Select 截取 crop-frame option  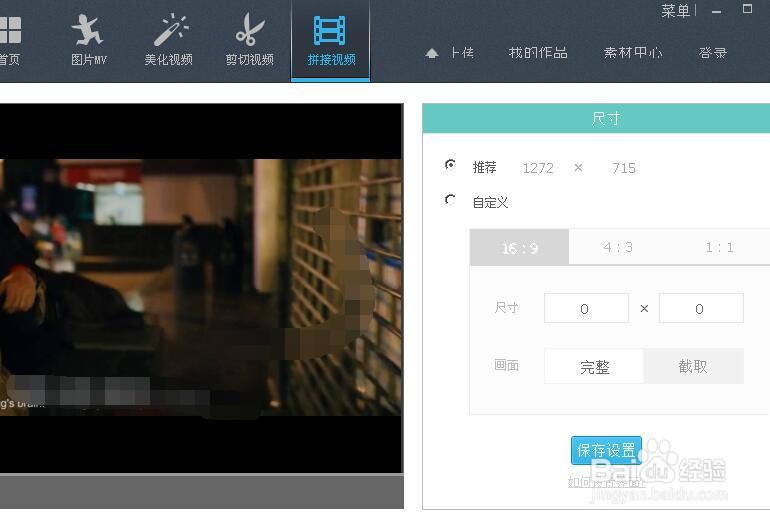pyautogui.click(x=693, y=366)
